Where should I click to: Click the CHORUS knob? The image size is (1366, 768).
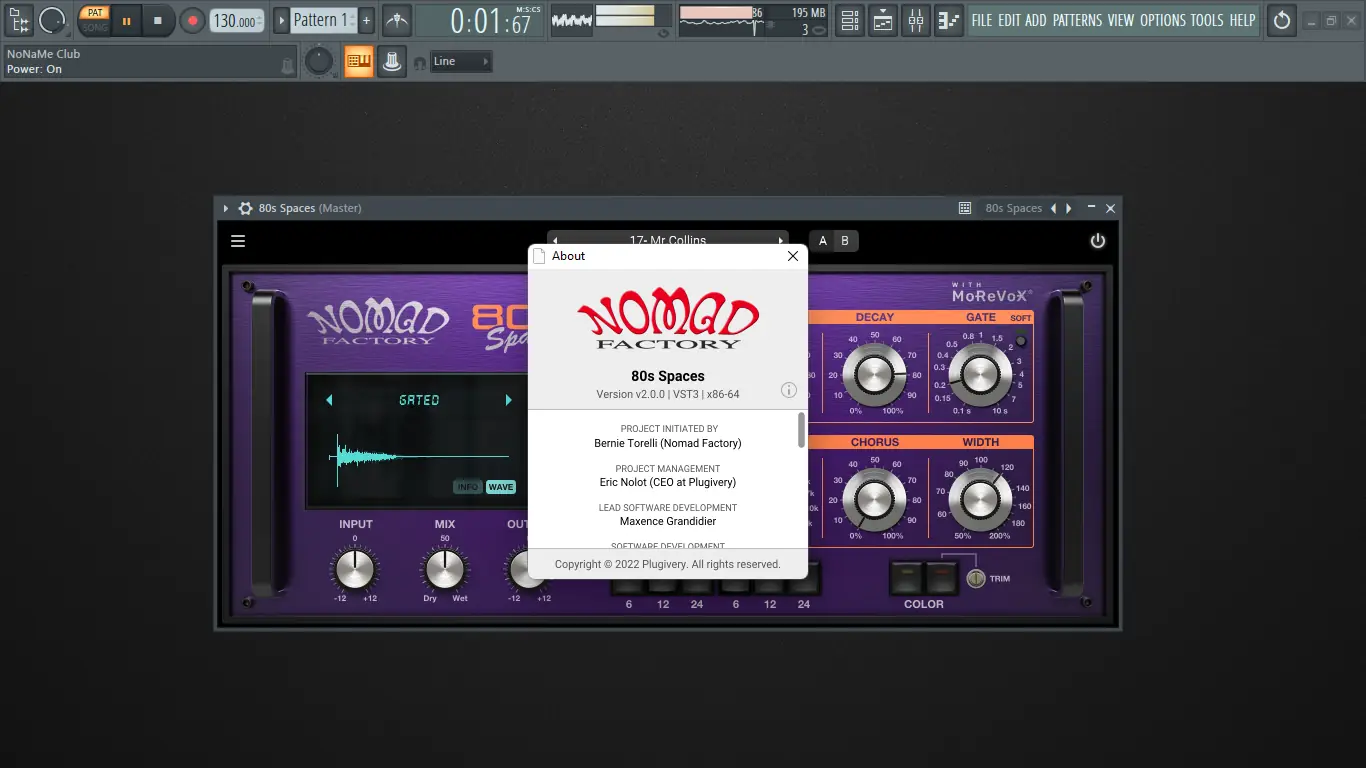tap(874, 500)
